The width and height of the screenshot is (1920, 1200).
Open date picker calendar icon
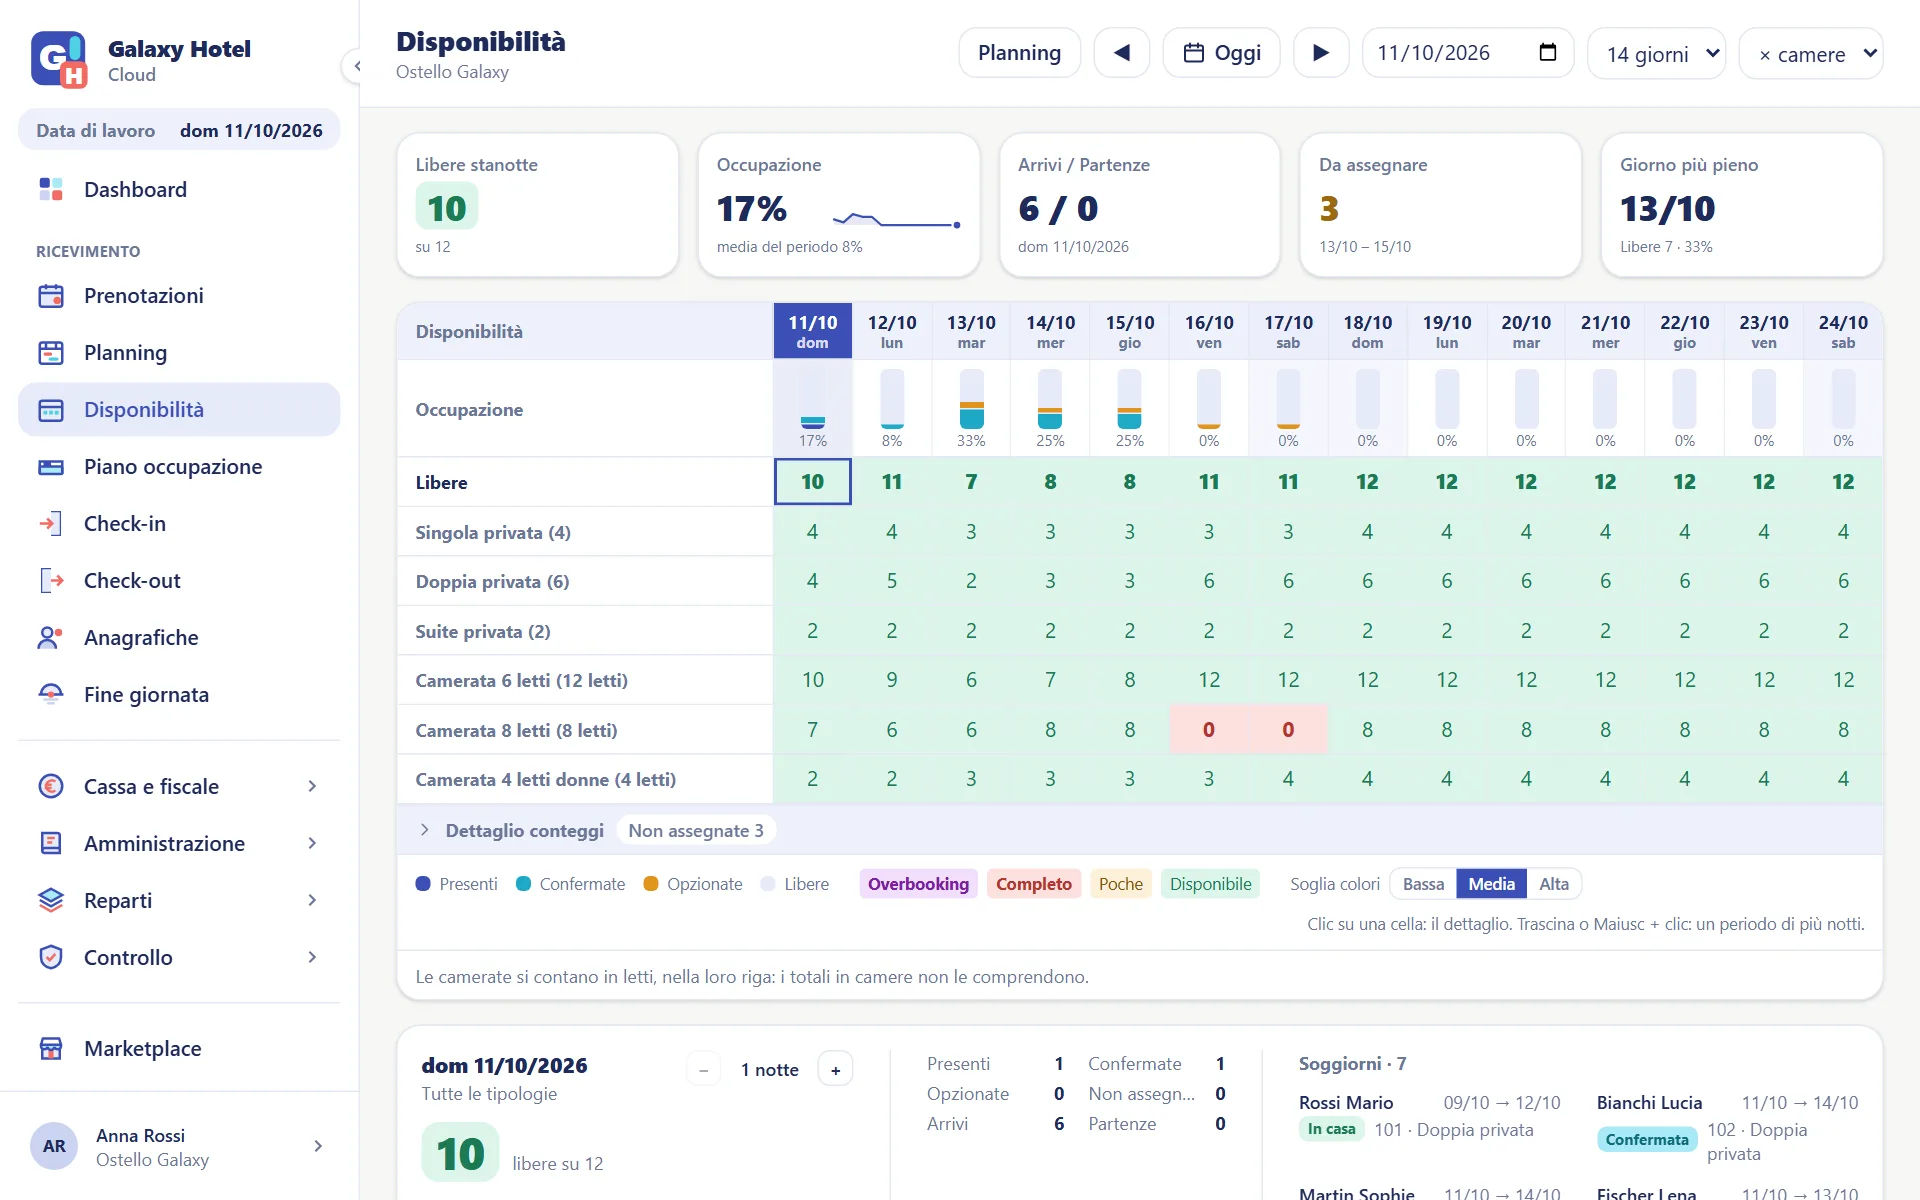pyautogui.click(x=1547, y=53)
